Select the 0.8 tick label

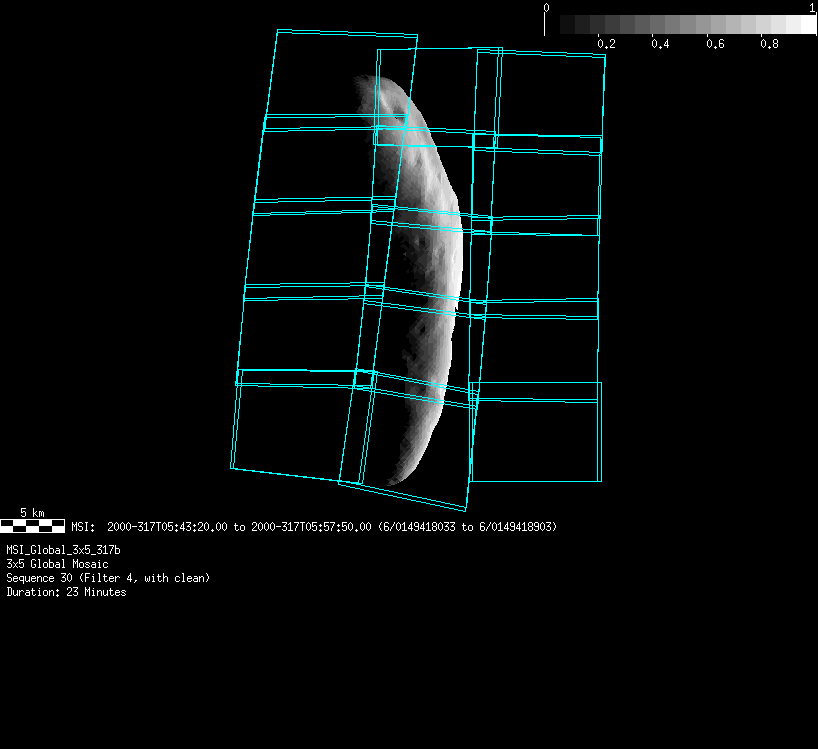coord(769,45)
